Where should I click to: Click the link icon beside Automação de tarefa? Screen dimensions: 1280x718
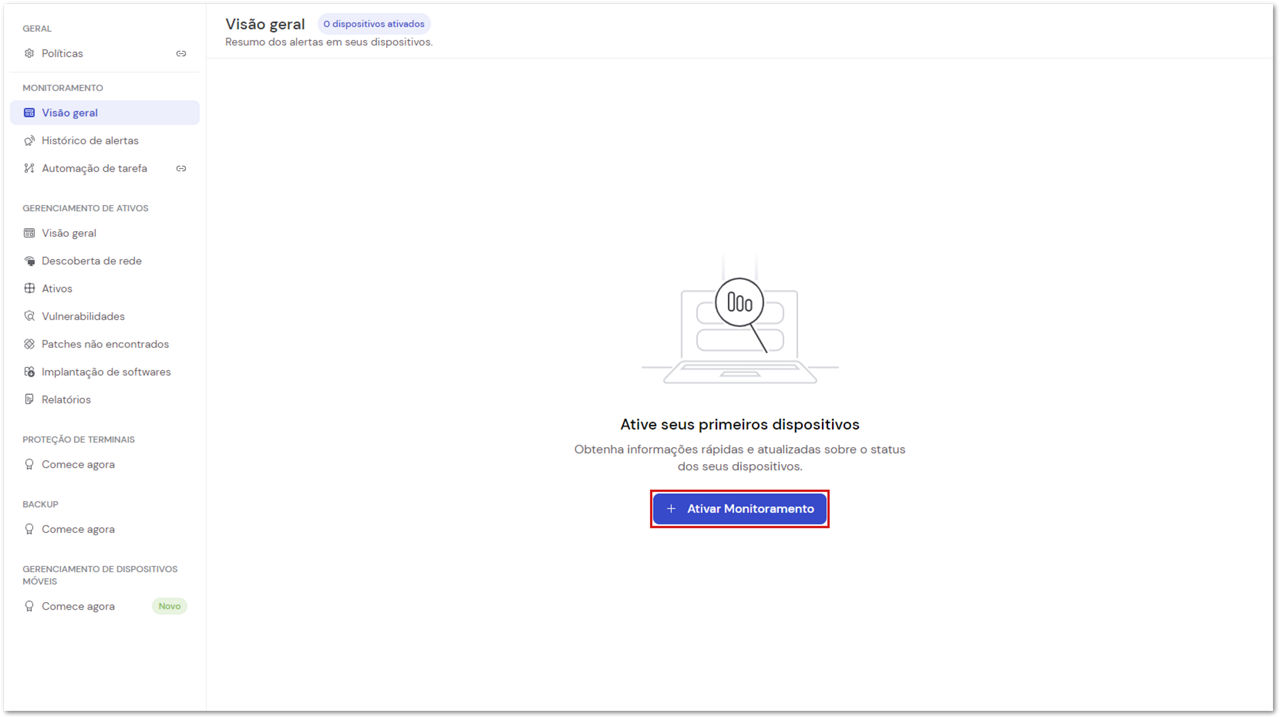pyautogui.click(x=181, y=169)
